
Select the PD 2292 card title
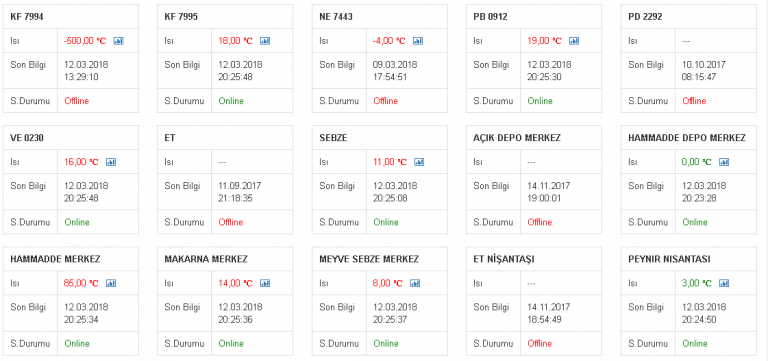tap(645, 17)
